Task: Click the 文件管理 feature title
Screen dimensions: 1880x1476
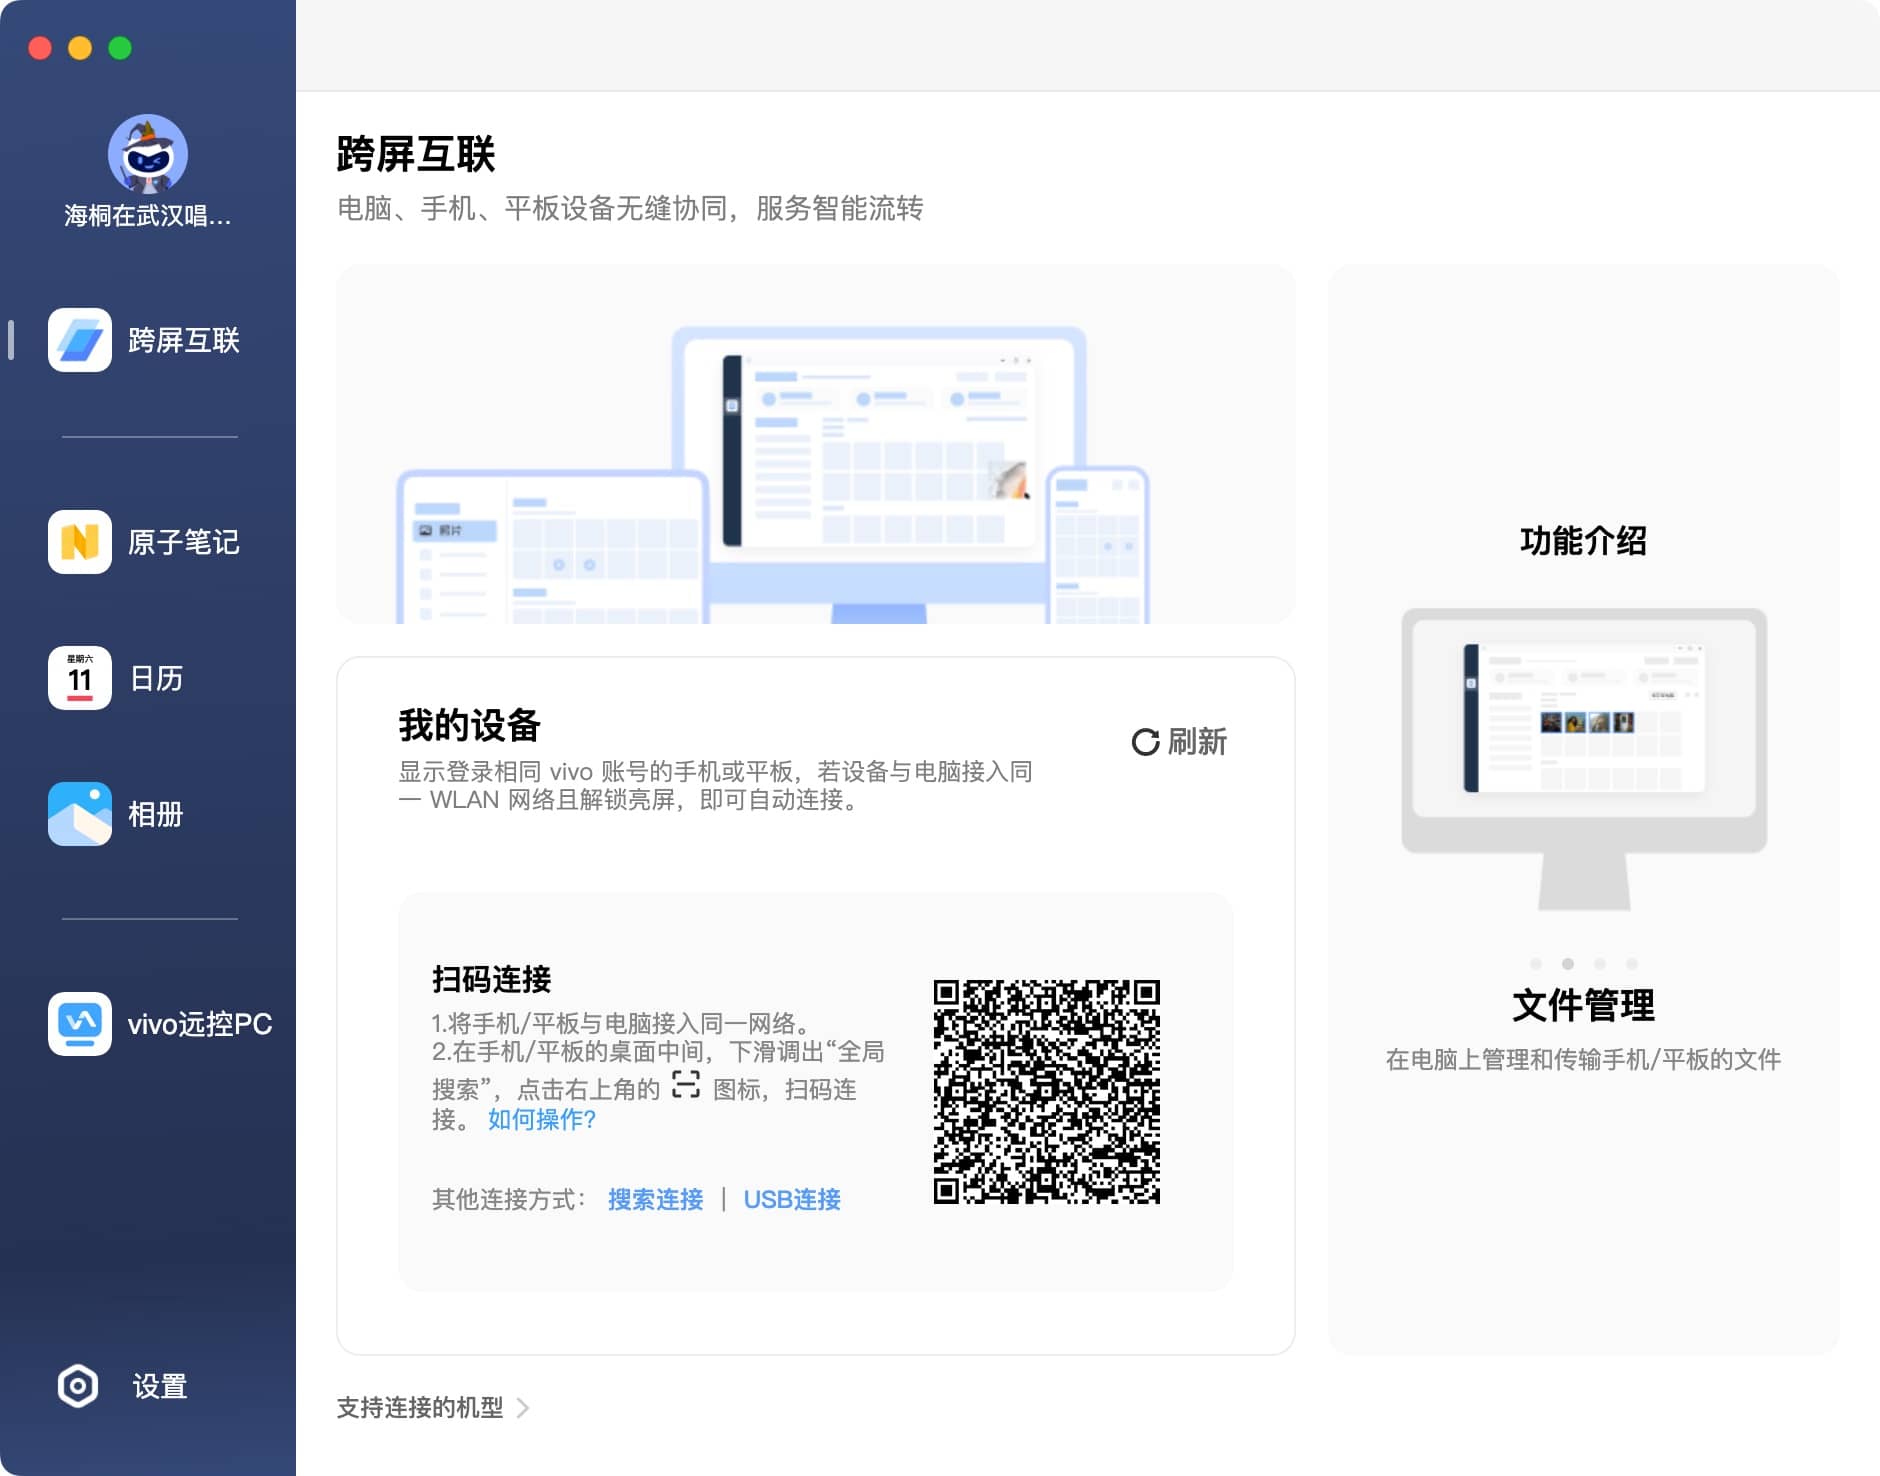Action: click(x=1583, y=1006)
